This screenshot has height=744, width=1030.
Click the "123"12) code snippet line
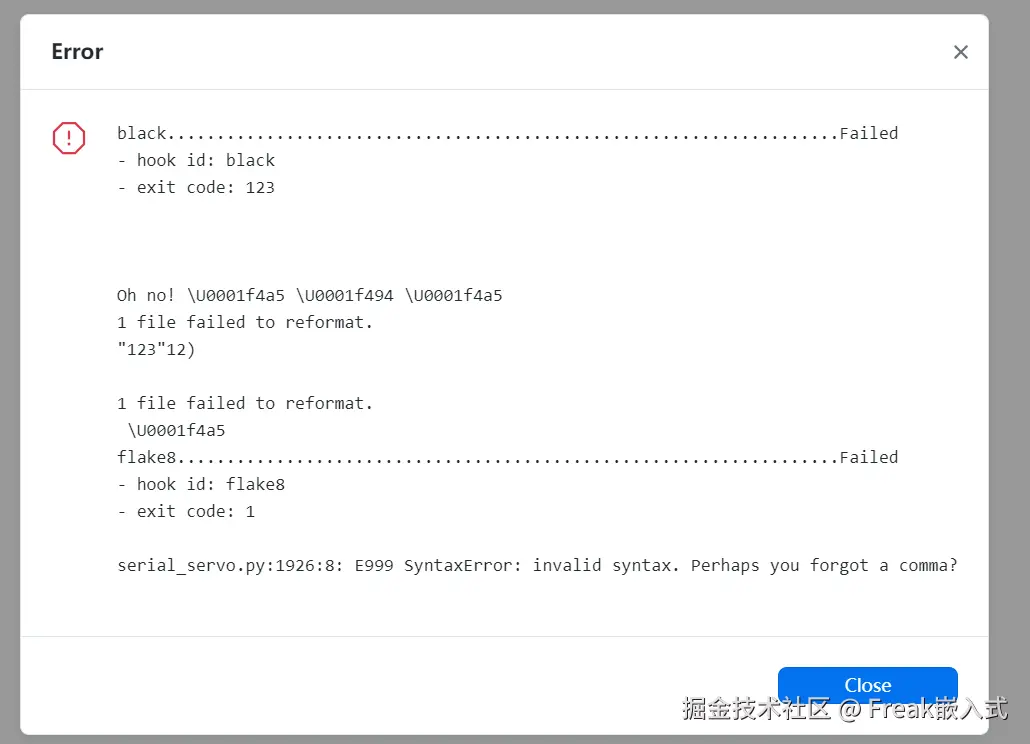156,349
